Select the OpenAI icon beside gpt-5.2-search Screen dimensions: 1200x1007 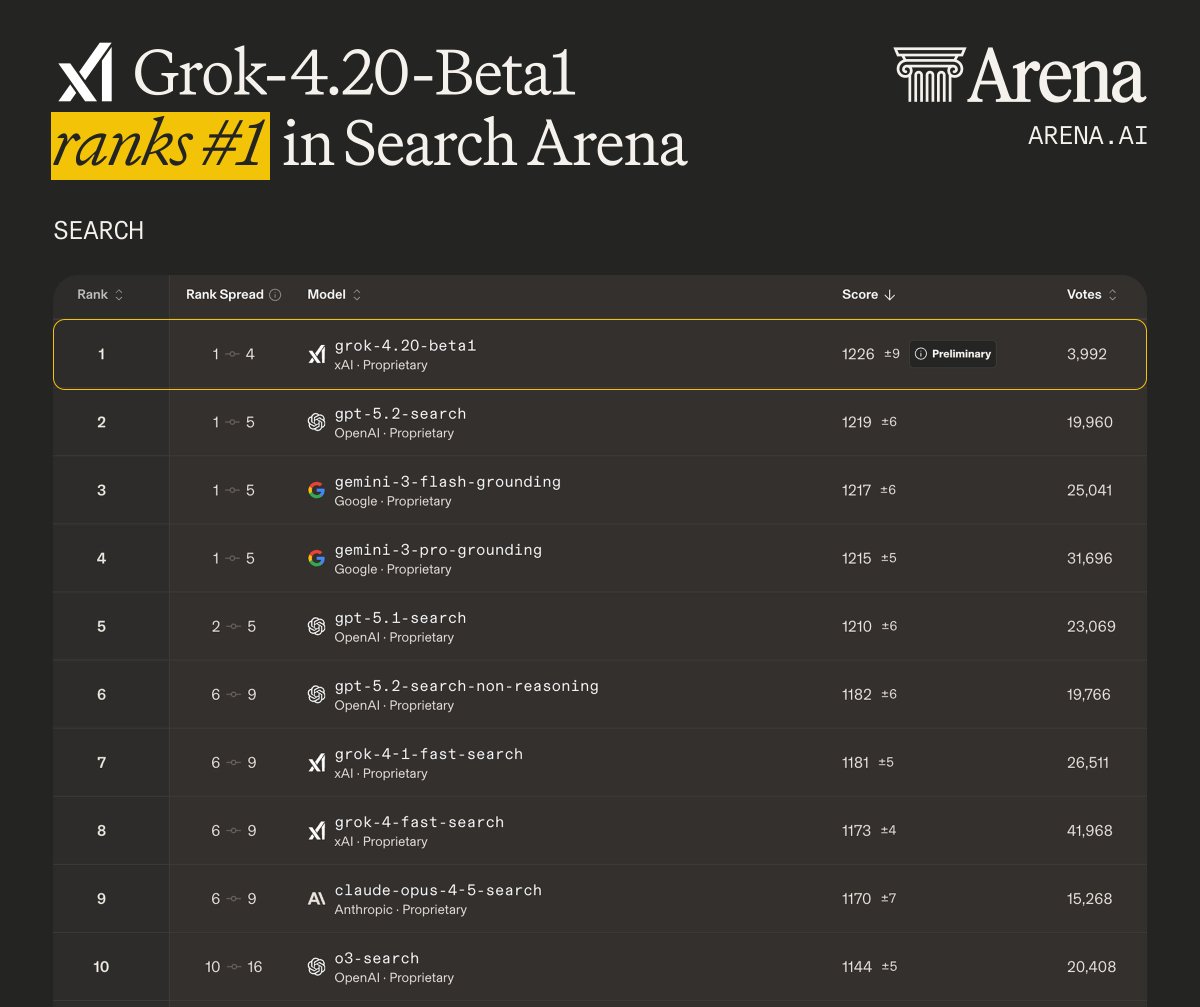coord(317,422)
